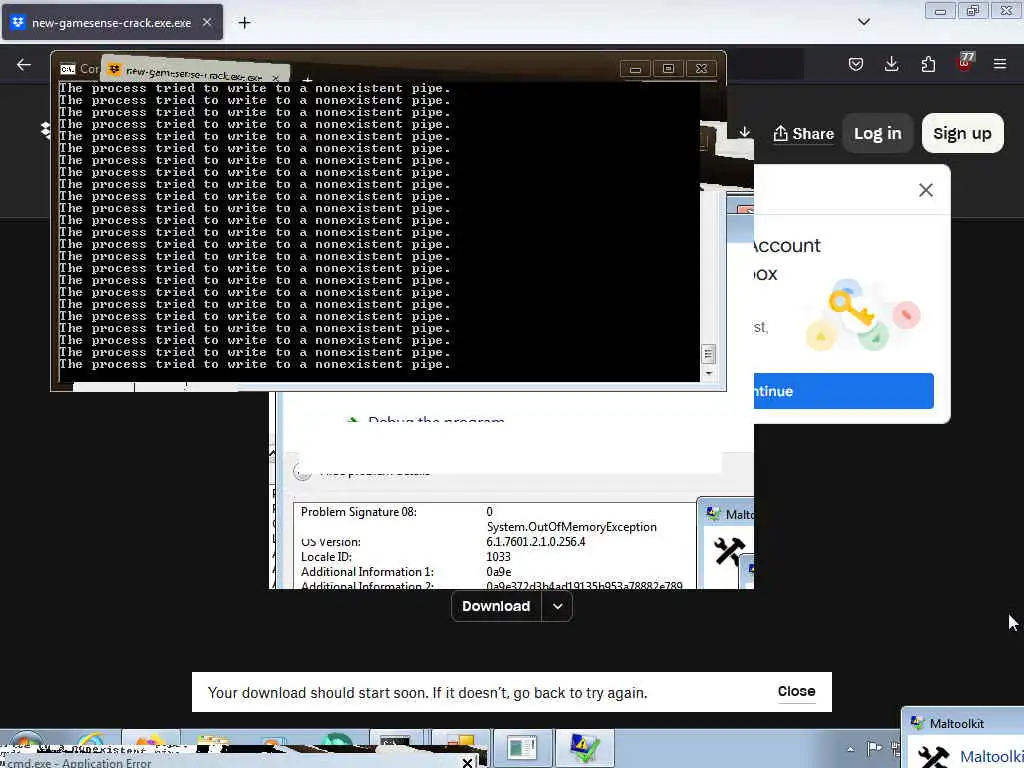Select the ghost new-gamesense-crack tab over console
The image size is (1024, 768).
(194, 72)
